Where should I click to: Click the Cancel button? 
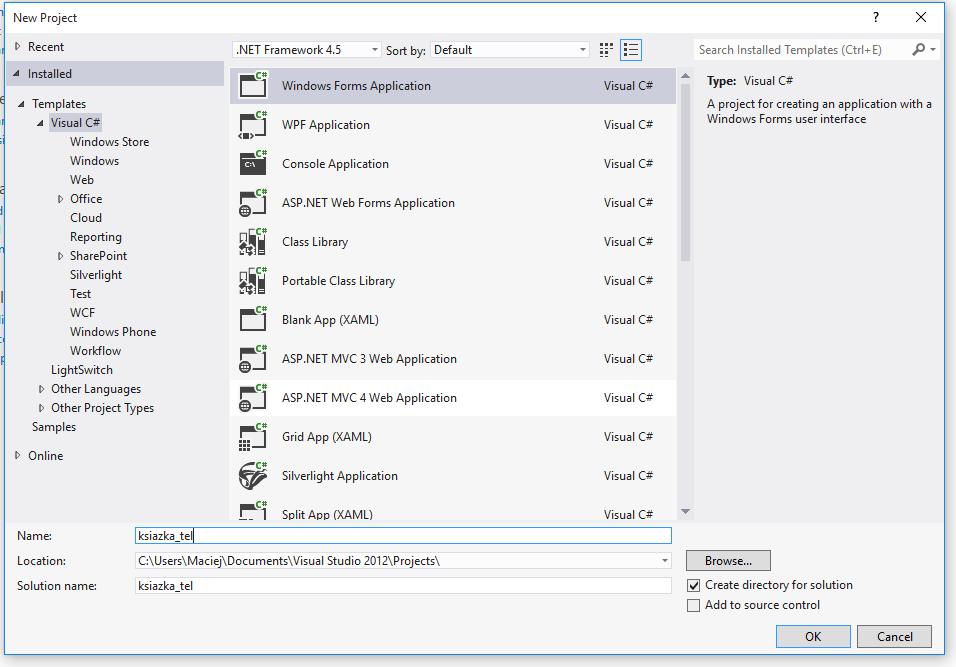(894, 637)
